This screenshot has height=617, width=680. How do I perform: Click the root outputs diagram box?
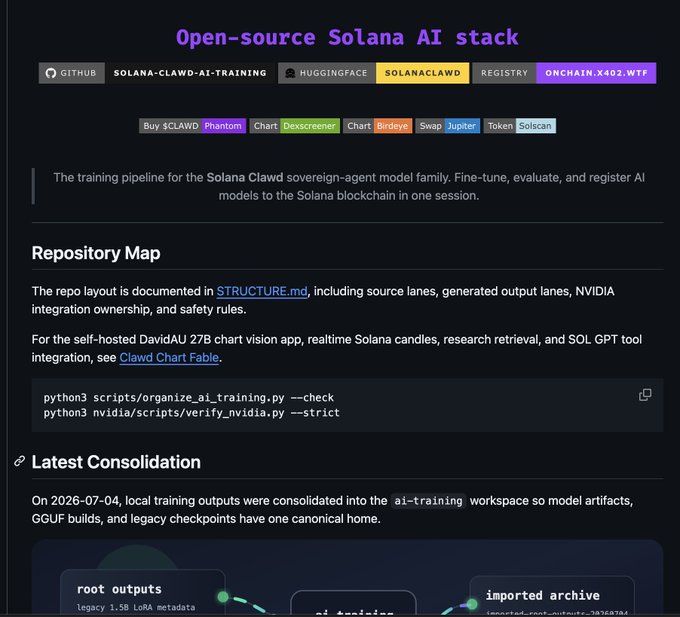[x=143, y=592]
